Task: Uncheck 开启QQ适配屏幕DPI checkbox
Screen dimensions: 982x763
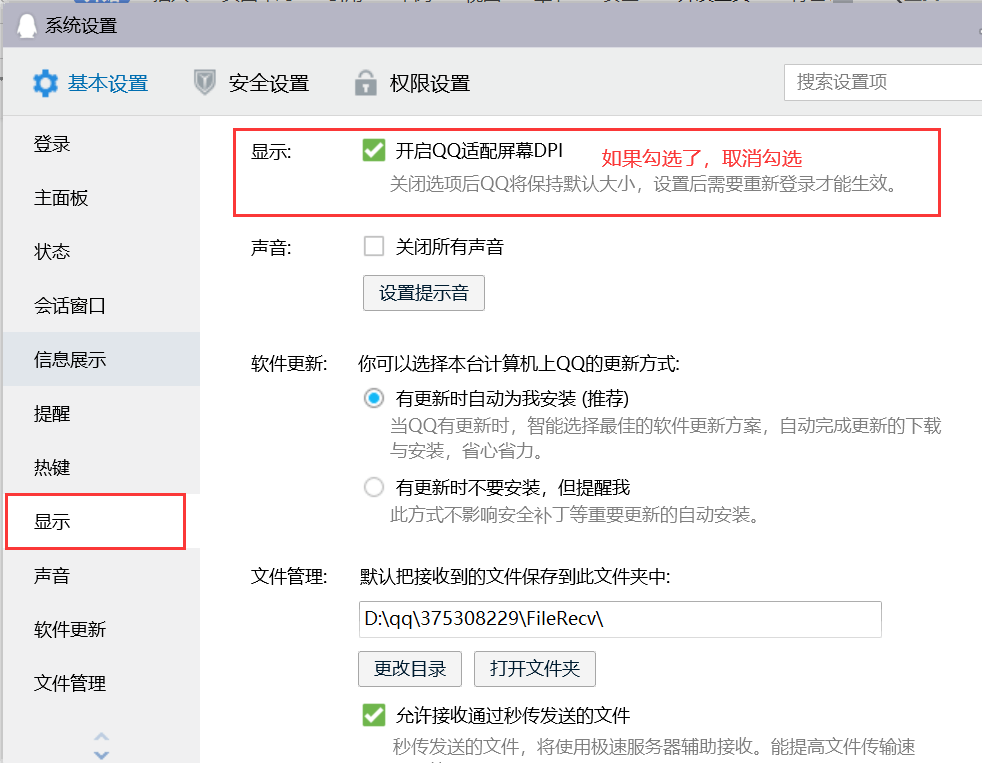Action: [x=374, y=150]
